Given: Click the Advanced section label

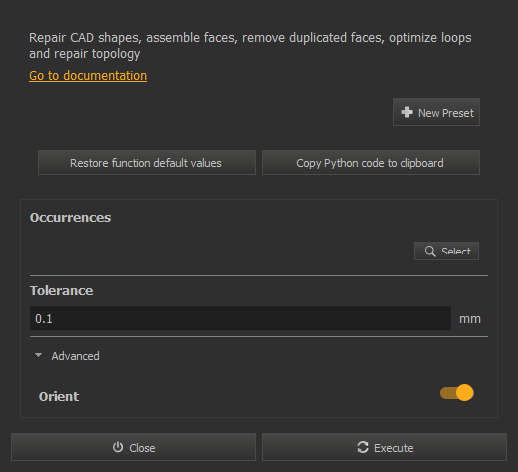Looking at the screenshot, I should 75,356.
